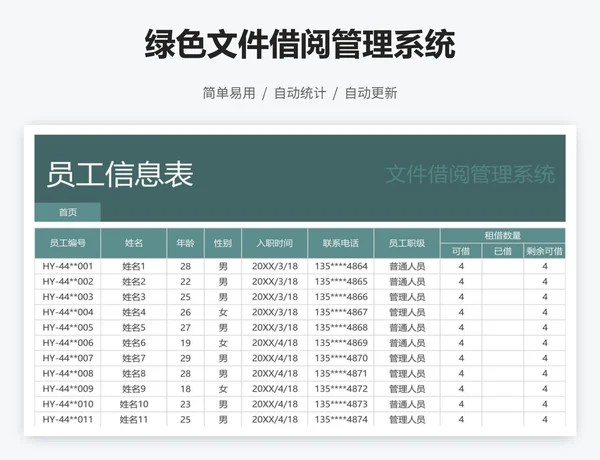Select name cell 姓名6
The image size is (600, 460).
(x=134, y=343)
